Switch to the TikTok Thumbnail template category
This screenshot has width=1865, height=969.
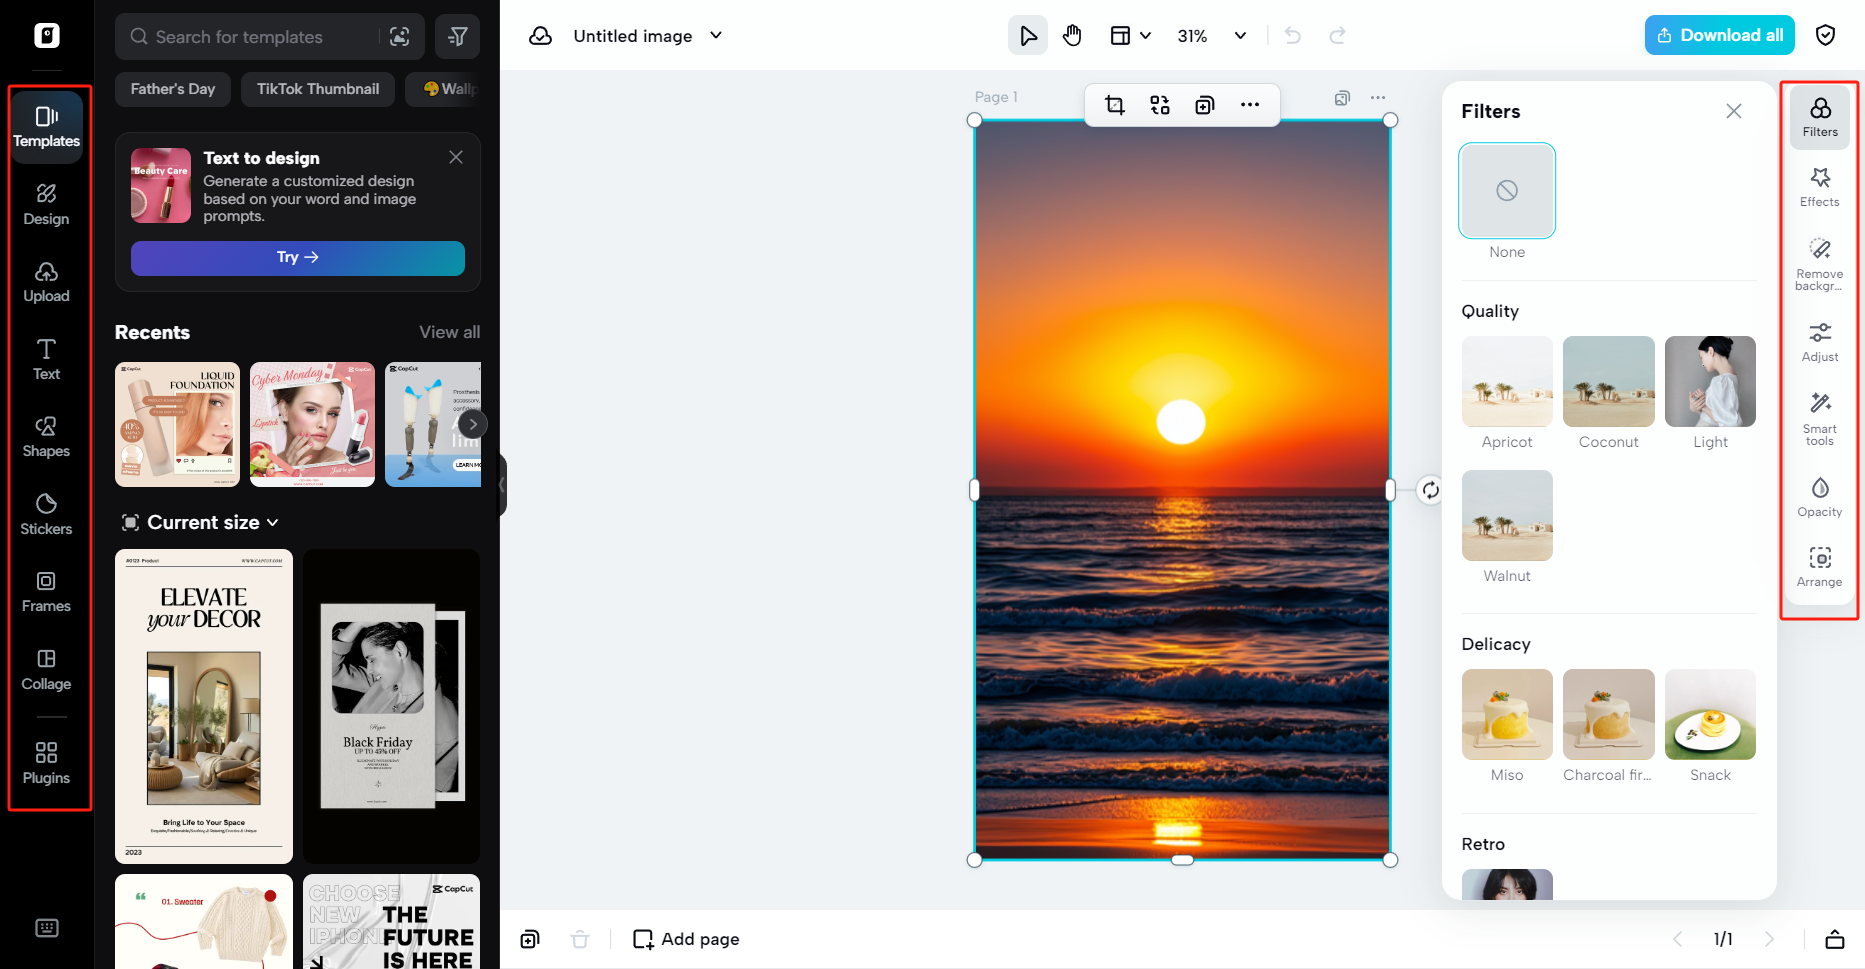[317, 89]
